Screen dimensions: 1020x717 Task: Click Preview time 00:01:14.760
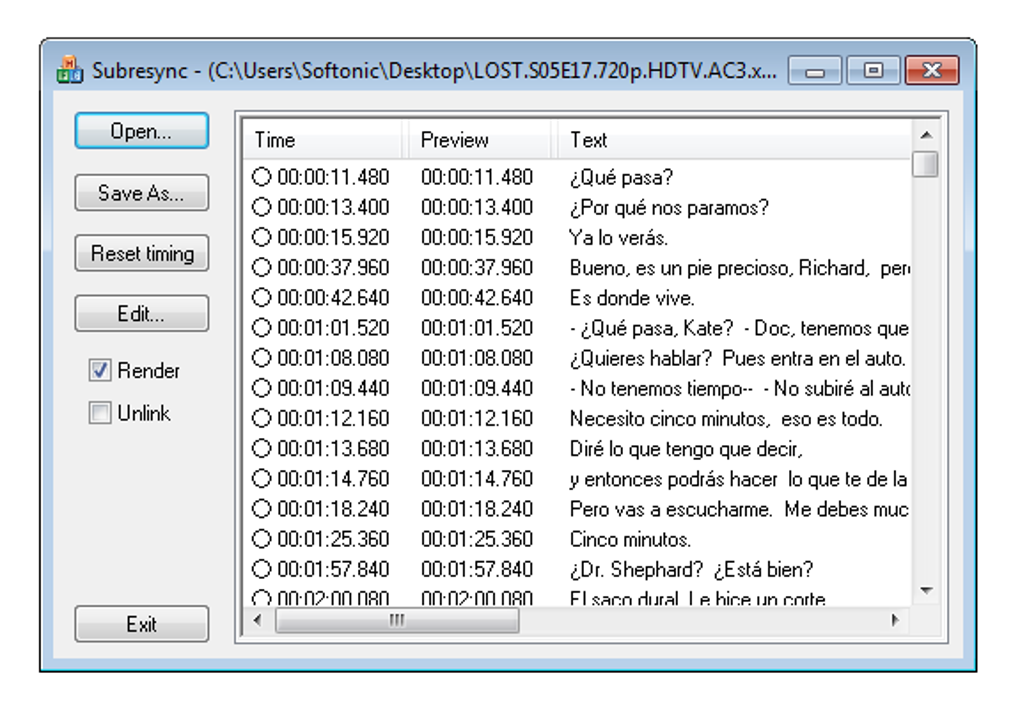coord(477,479)
